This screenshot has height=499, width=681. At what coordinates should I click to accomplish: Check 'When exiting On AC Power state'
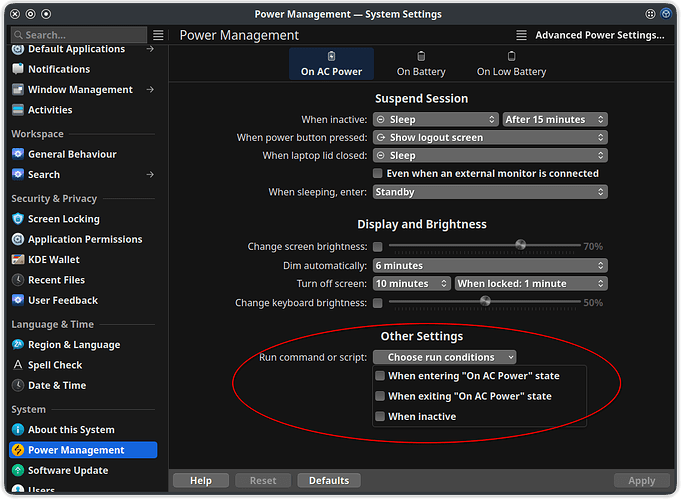380,397
